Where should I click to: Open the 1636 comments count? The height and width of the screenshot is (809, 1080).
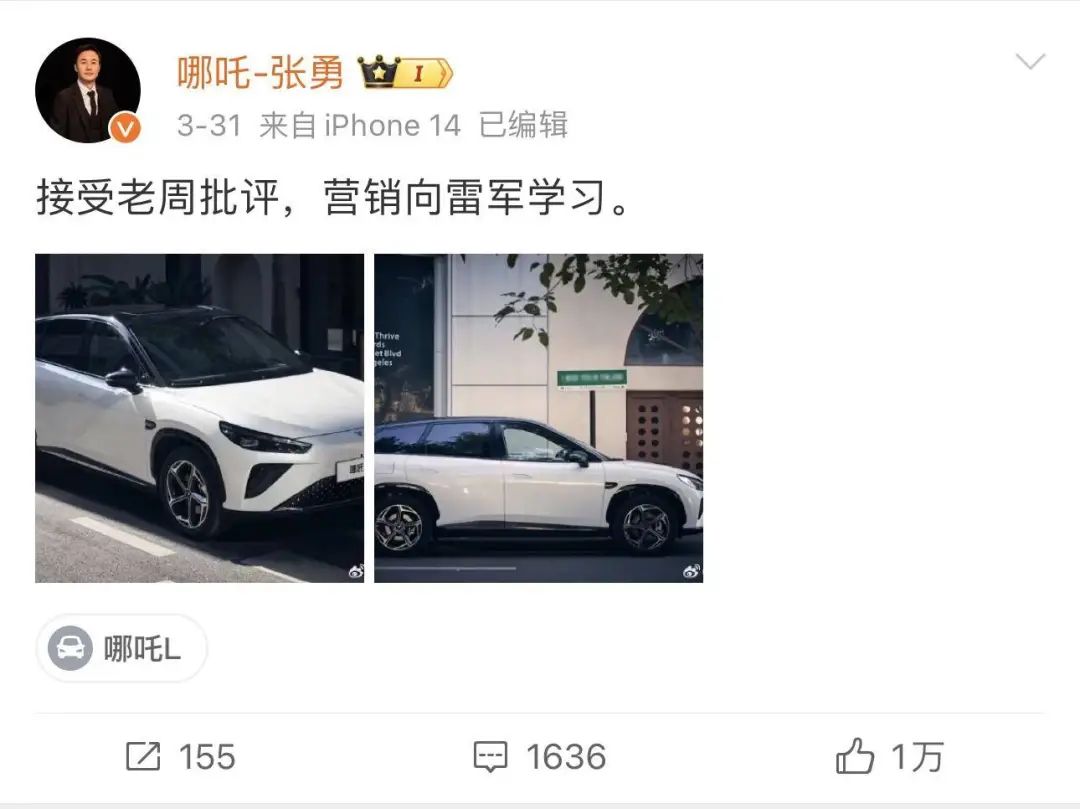coord(566,757)
